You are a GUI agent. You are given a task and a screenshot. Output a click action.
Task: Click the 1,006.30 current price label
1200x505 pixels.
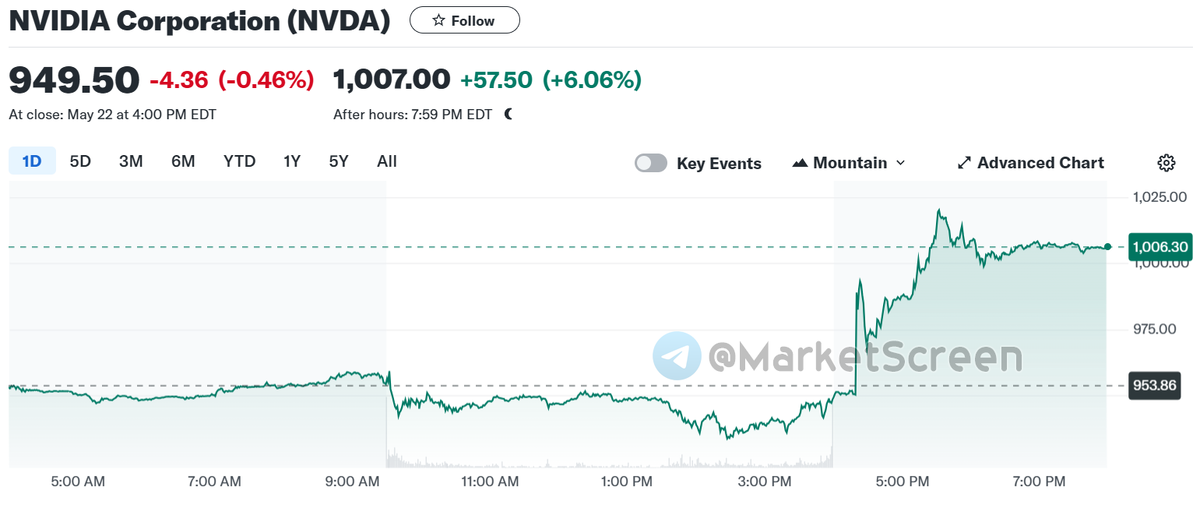1160,247
